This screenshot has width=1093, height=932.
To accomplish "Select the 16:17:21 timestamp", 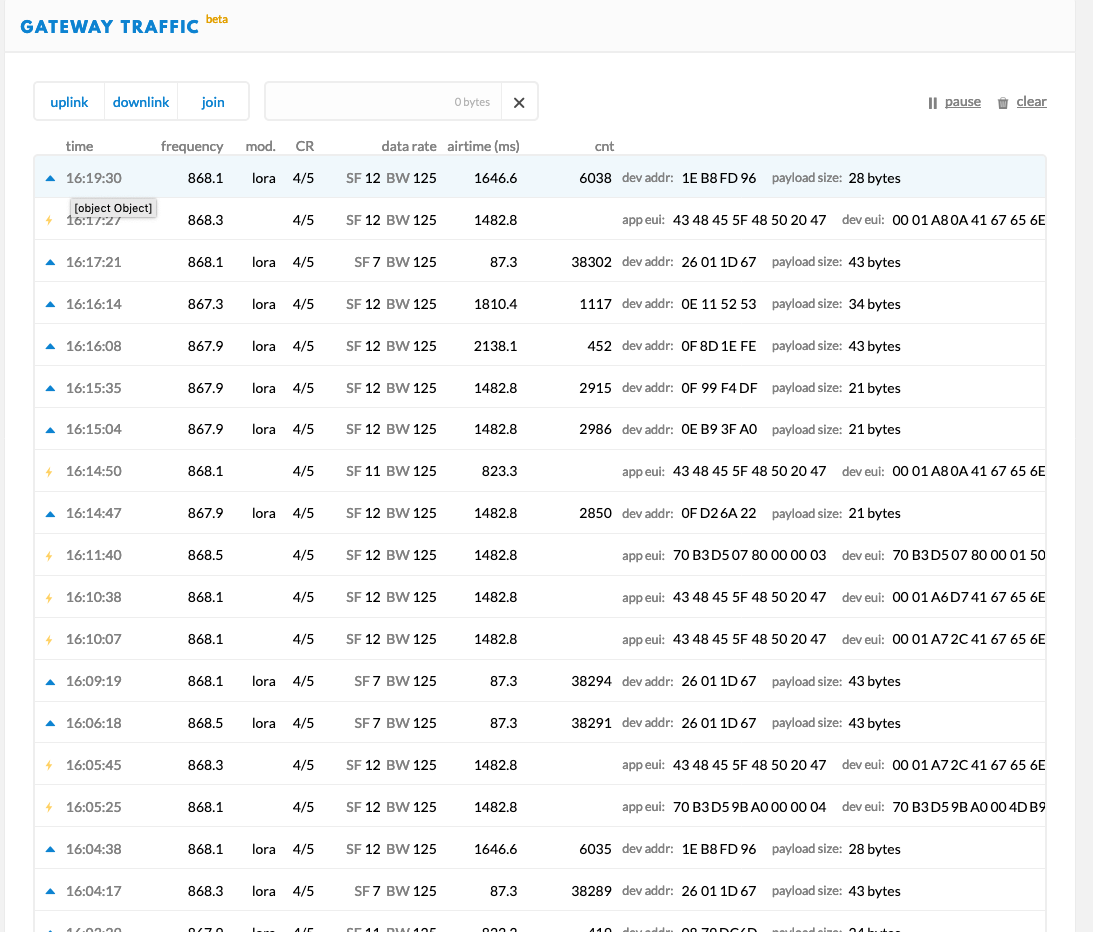I will click(93, 262).
